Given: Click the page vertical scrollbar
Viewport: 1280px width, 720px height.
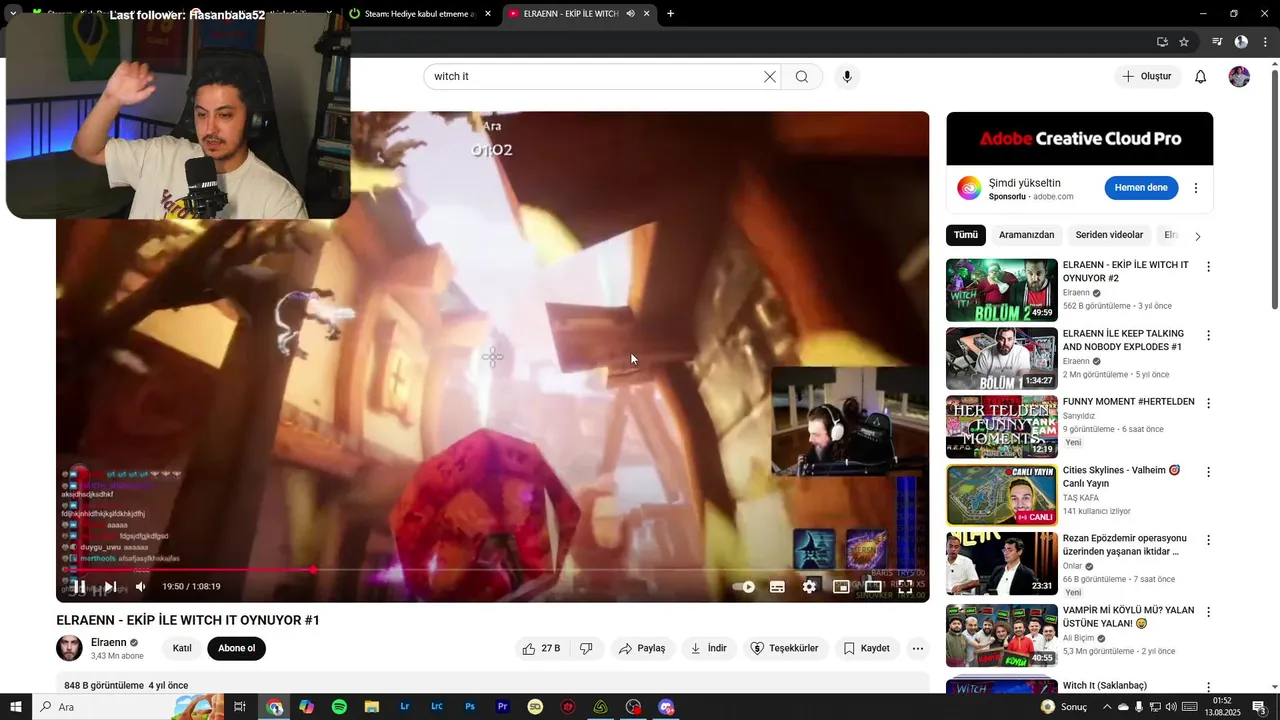Looking at the screenshot, I should pyautogui.click(x=1274, y=190).
